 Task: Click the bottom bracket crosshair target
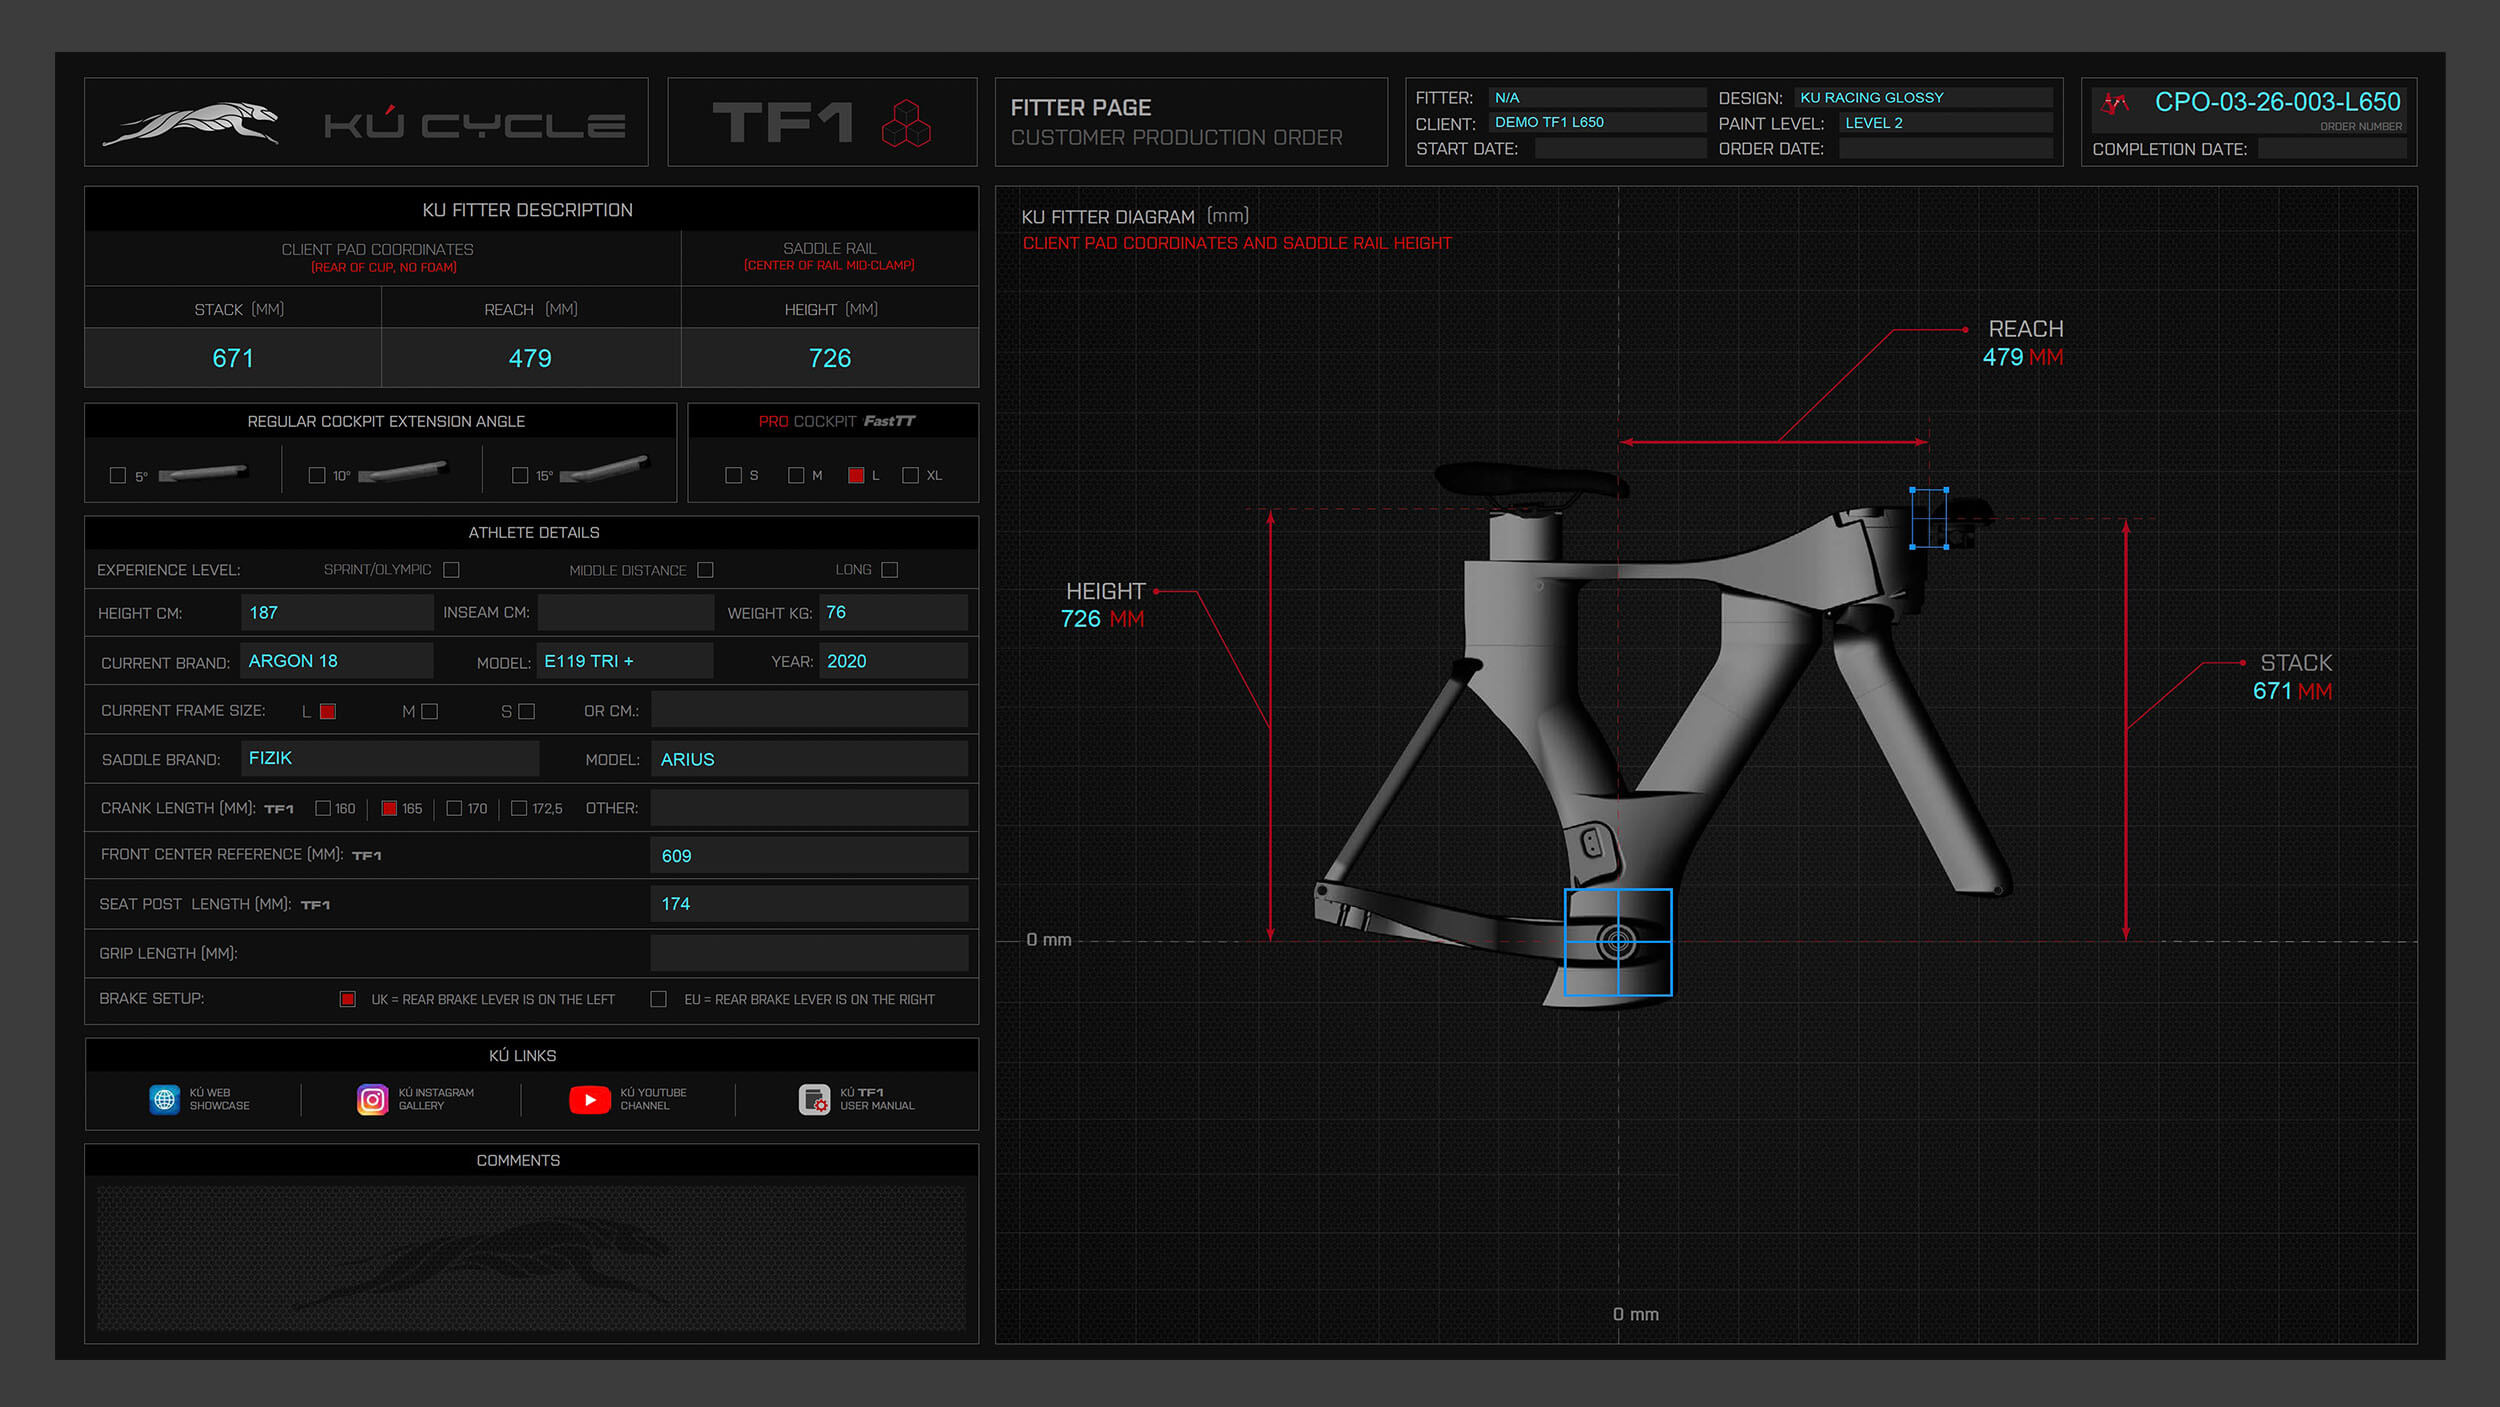(x=1617, y=941)
